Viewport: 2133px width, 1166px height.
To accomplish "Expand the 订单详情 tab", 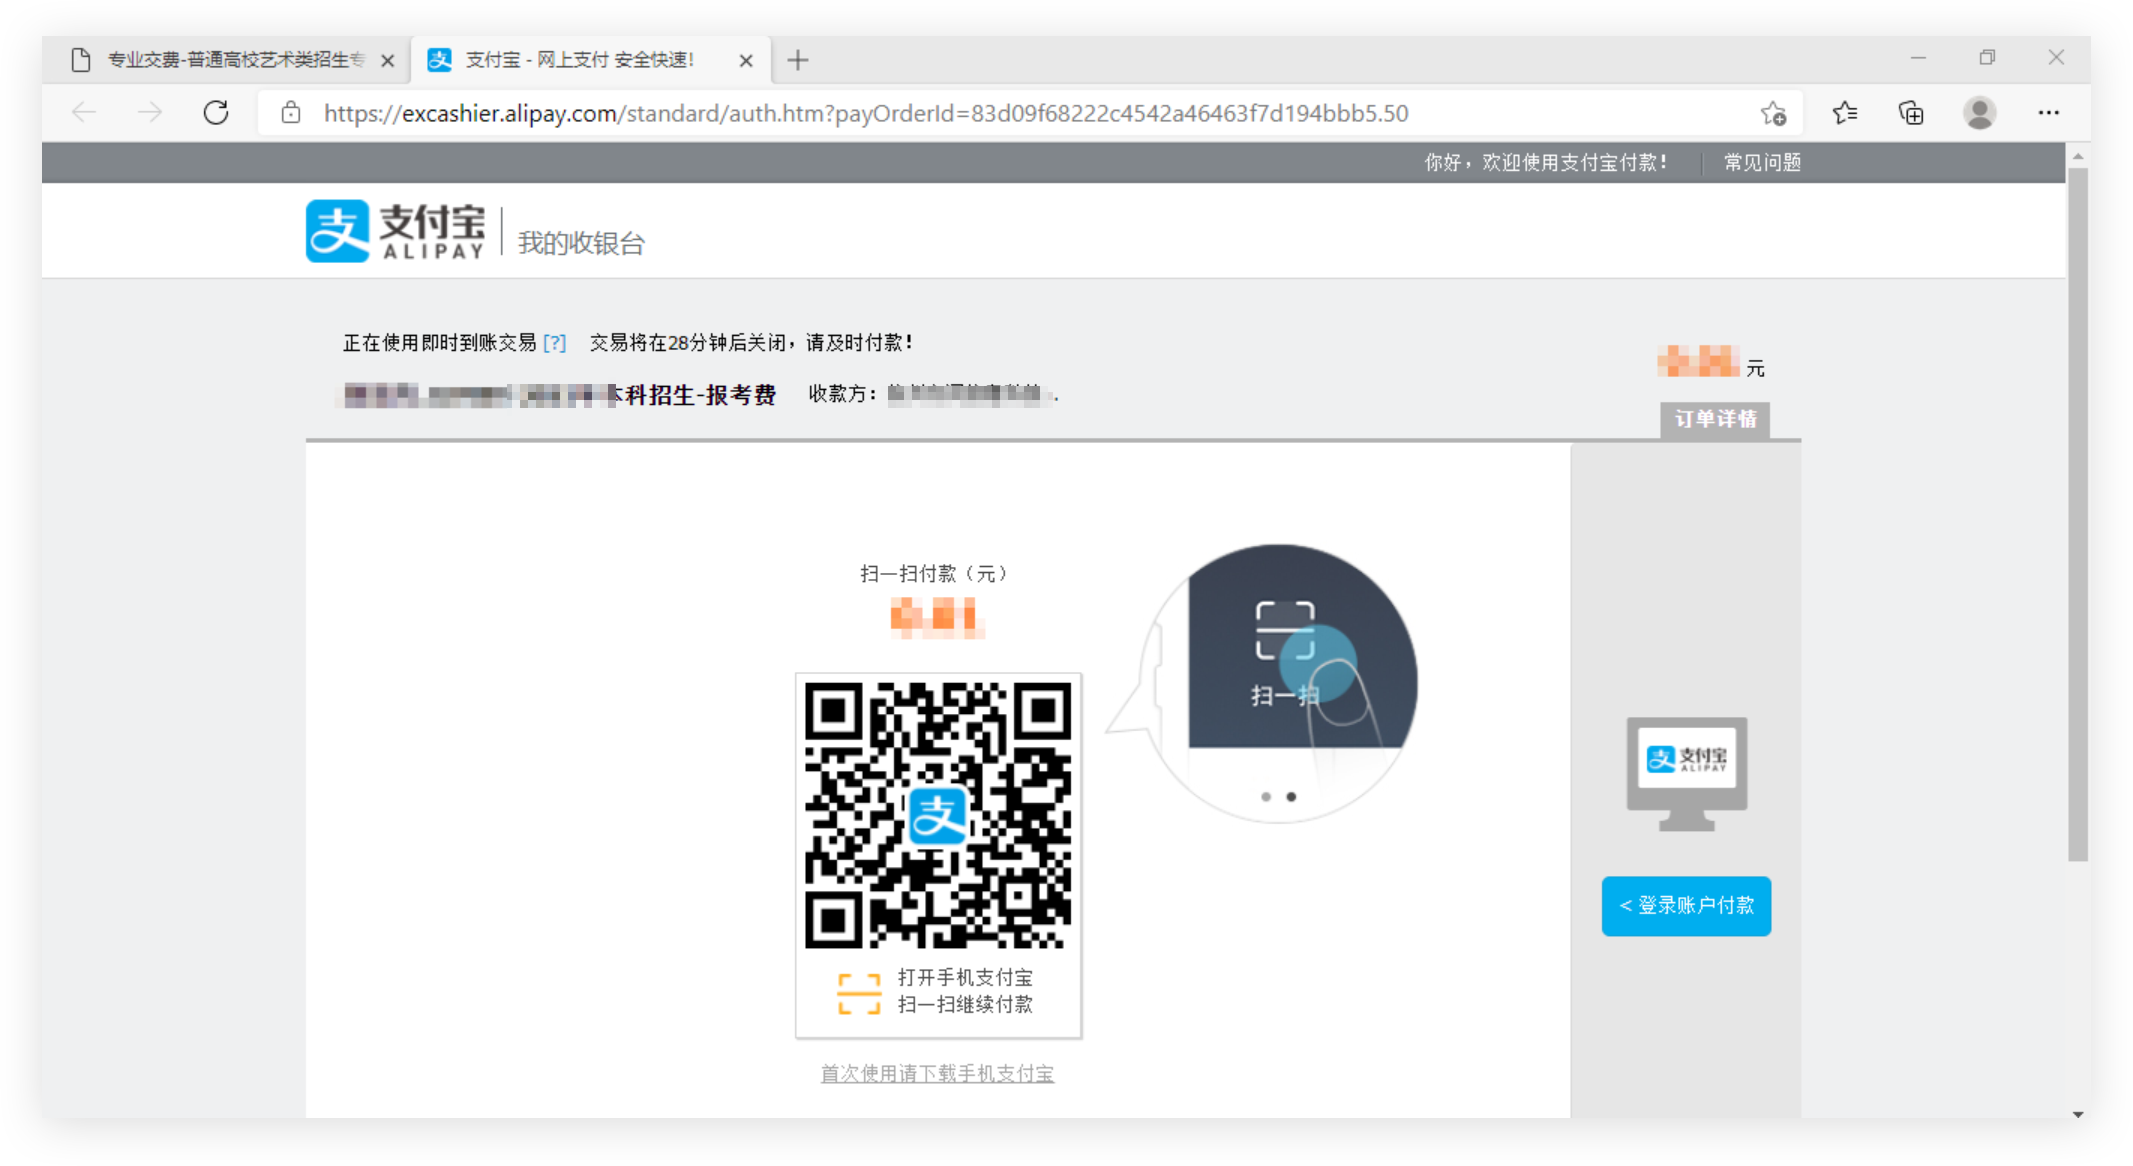I will click(1715, 419).
